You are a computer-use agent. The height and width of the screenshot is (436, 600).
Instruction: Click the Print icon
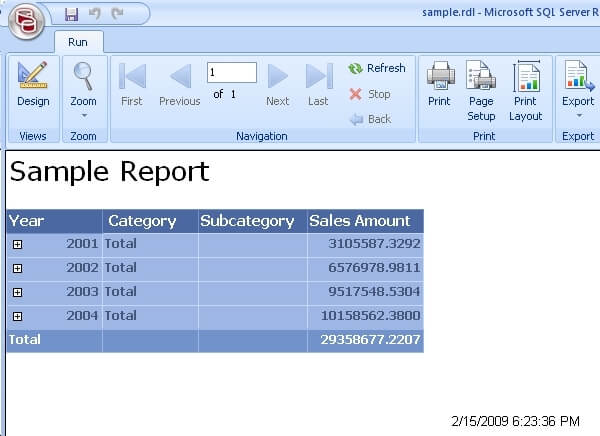(x=441, y=77)
